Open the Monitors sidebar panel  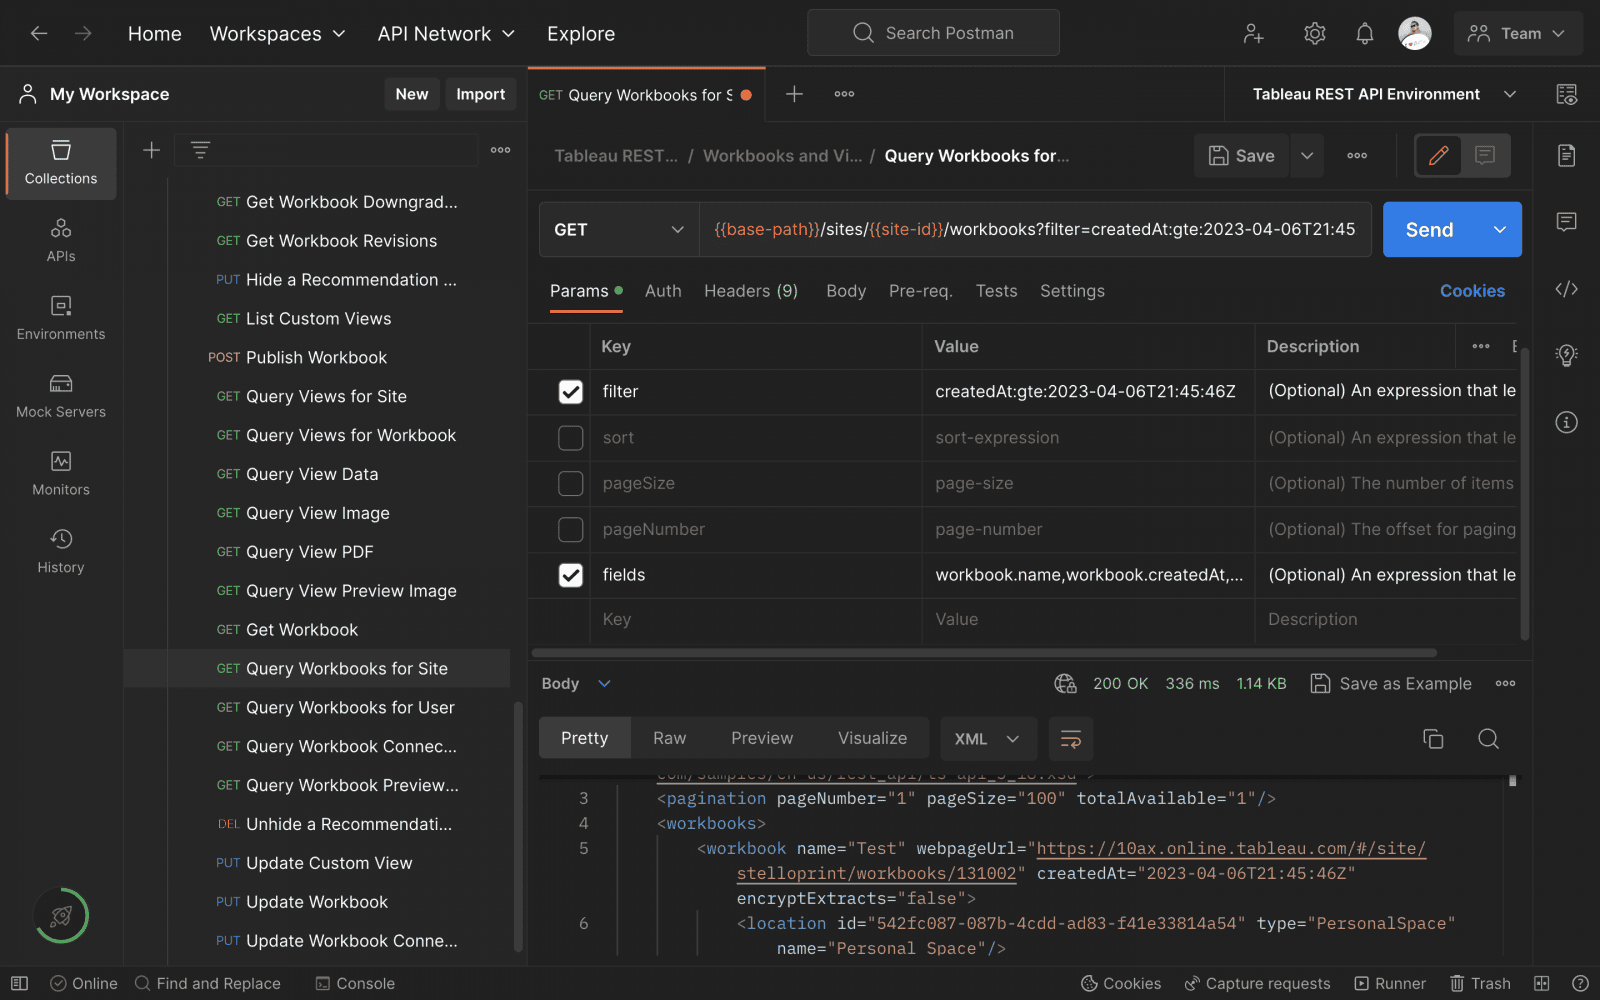coord(61,474)
